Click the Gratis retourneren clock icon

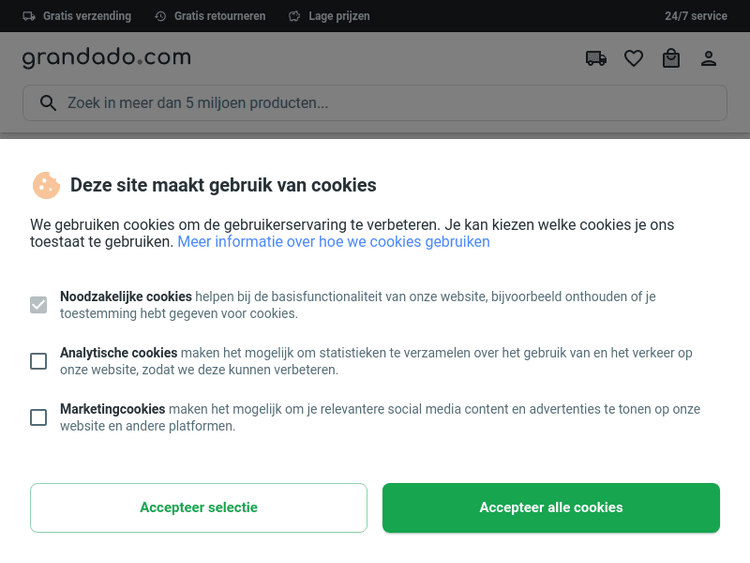(161, 16)
